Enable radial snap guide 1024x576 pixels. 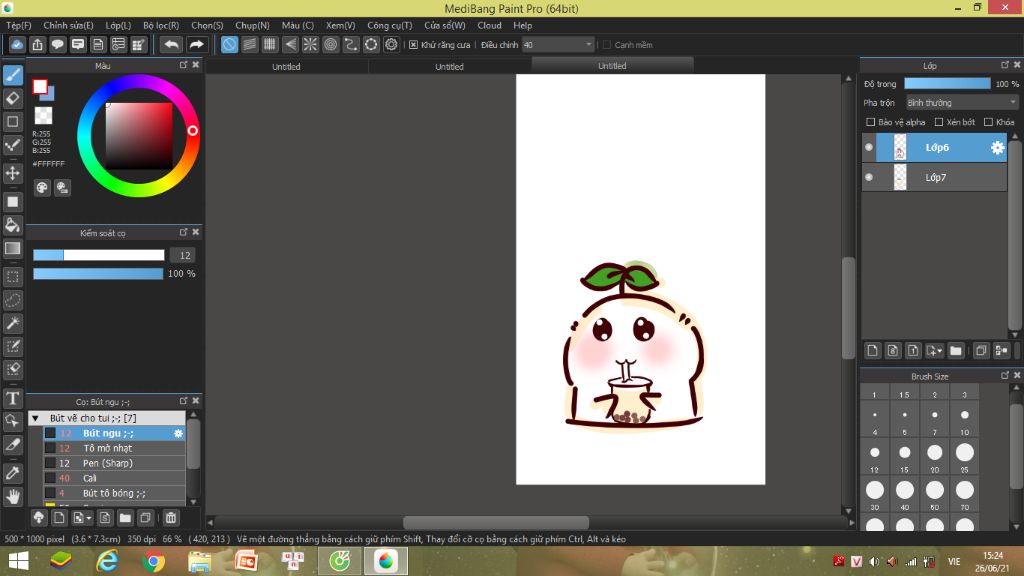pos(310,44)
